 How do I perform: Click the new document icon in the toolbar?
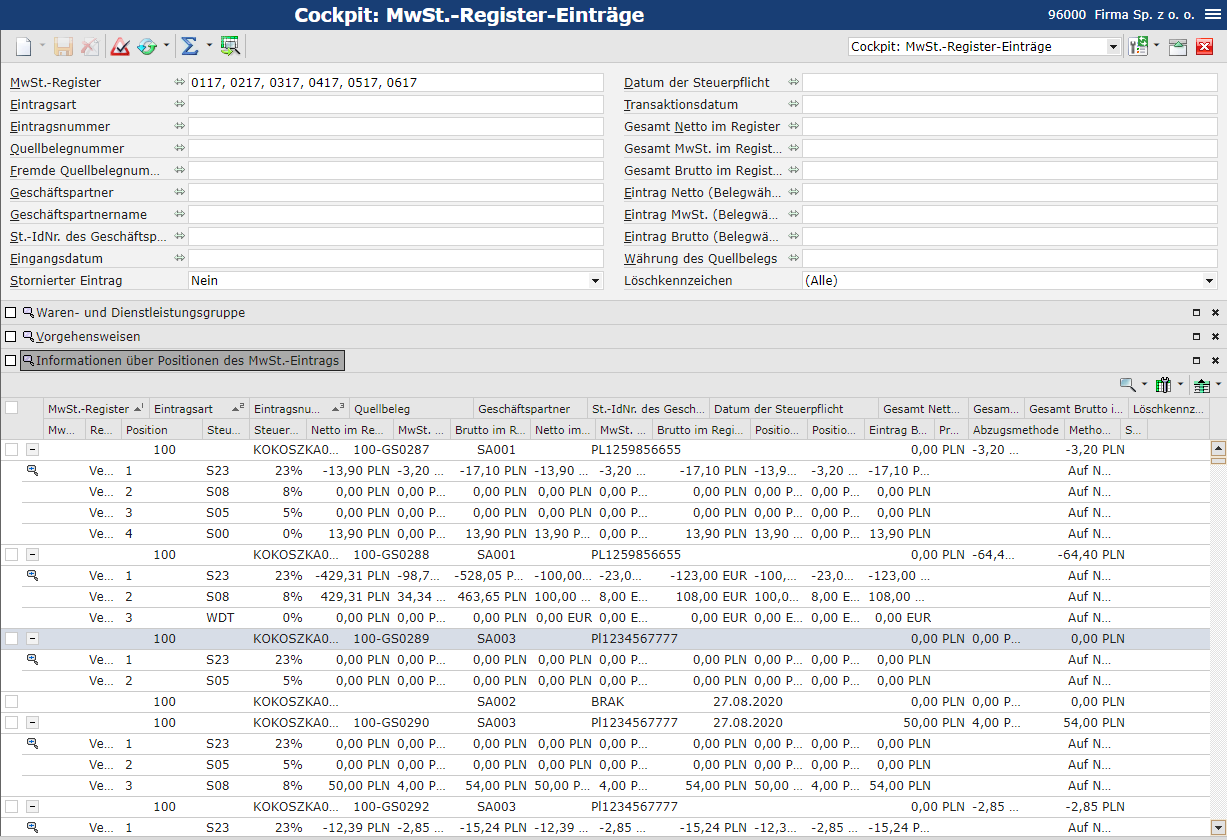click(24, 46)
